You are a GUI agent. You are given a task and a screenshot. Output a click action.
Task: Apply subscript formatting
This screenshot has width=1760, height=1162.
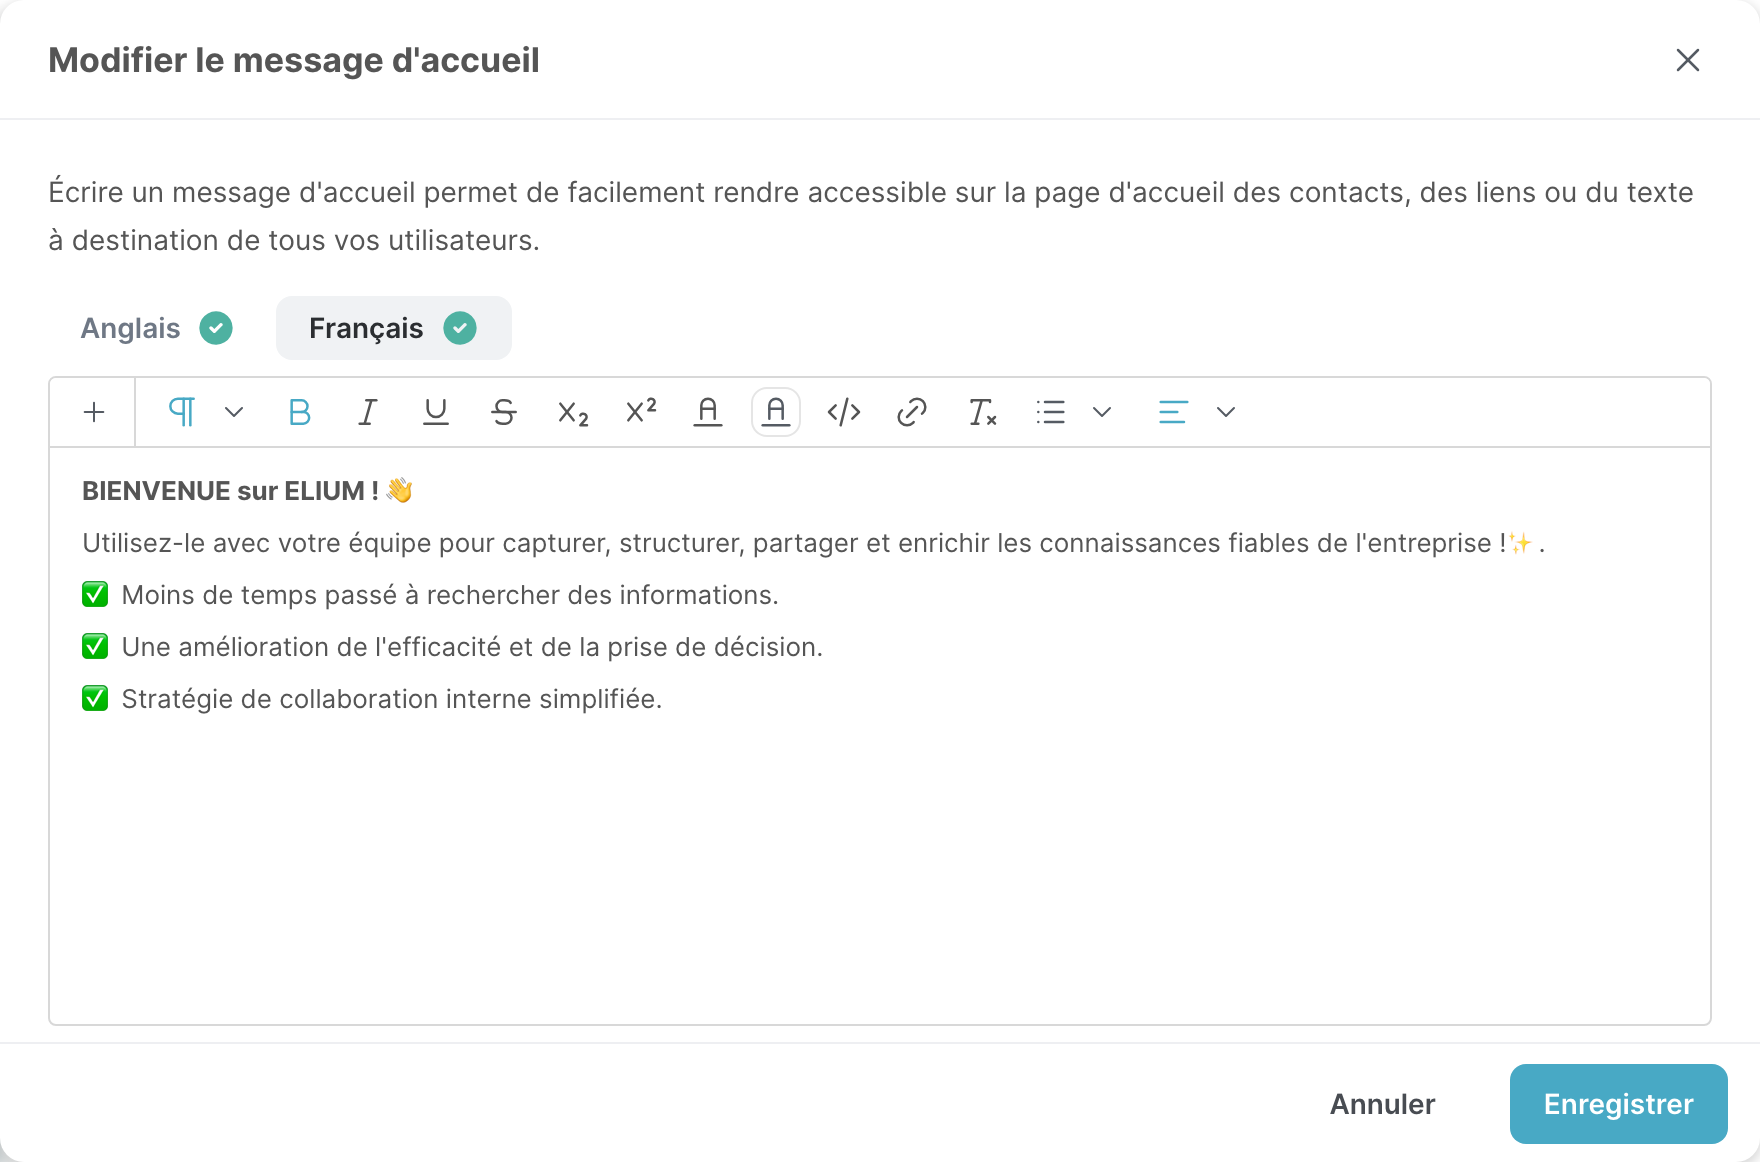[x=572, y=412]
